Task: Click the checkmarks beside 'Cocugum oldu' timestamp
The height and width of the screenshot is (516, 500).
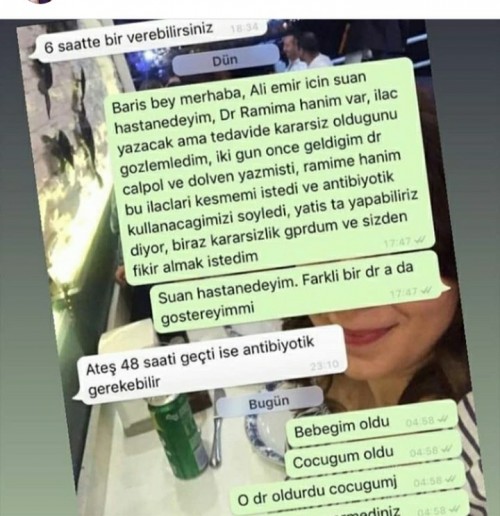Action: click(x=447, y=450)
